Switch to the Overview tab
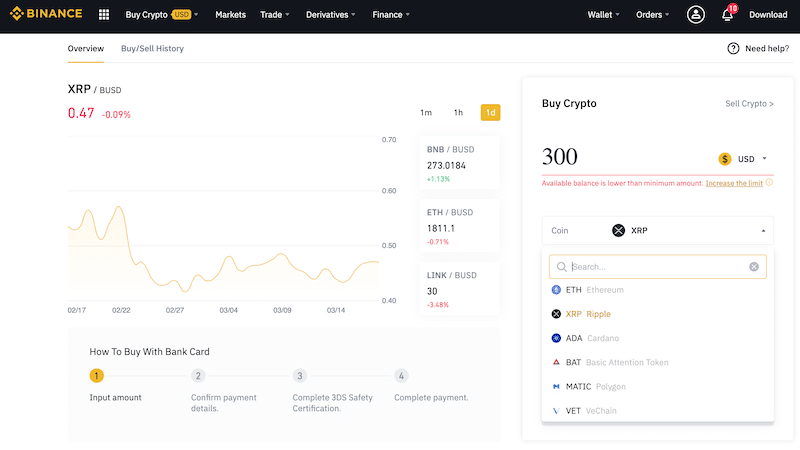 pyautogui.click(x=86, y=48)
